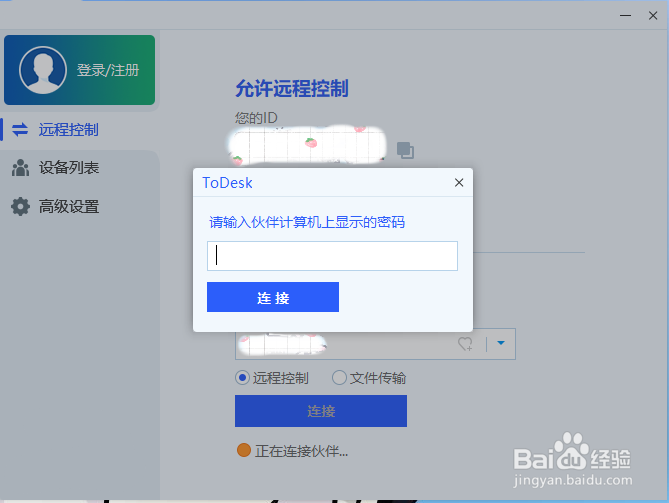
Task: Expand the partner ID history dropdown arrow
Action: pyautogui.click(x=501, y=343)
